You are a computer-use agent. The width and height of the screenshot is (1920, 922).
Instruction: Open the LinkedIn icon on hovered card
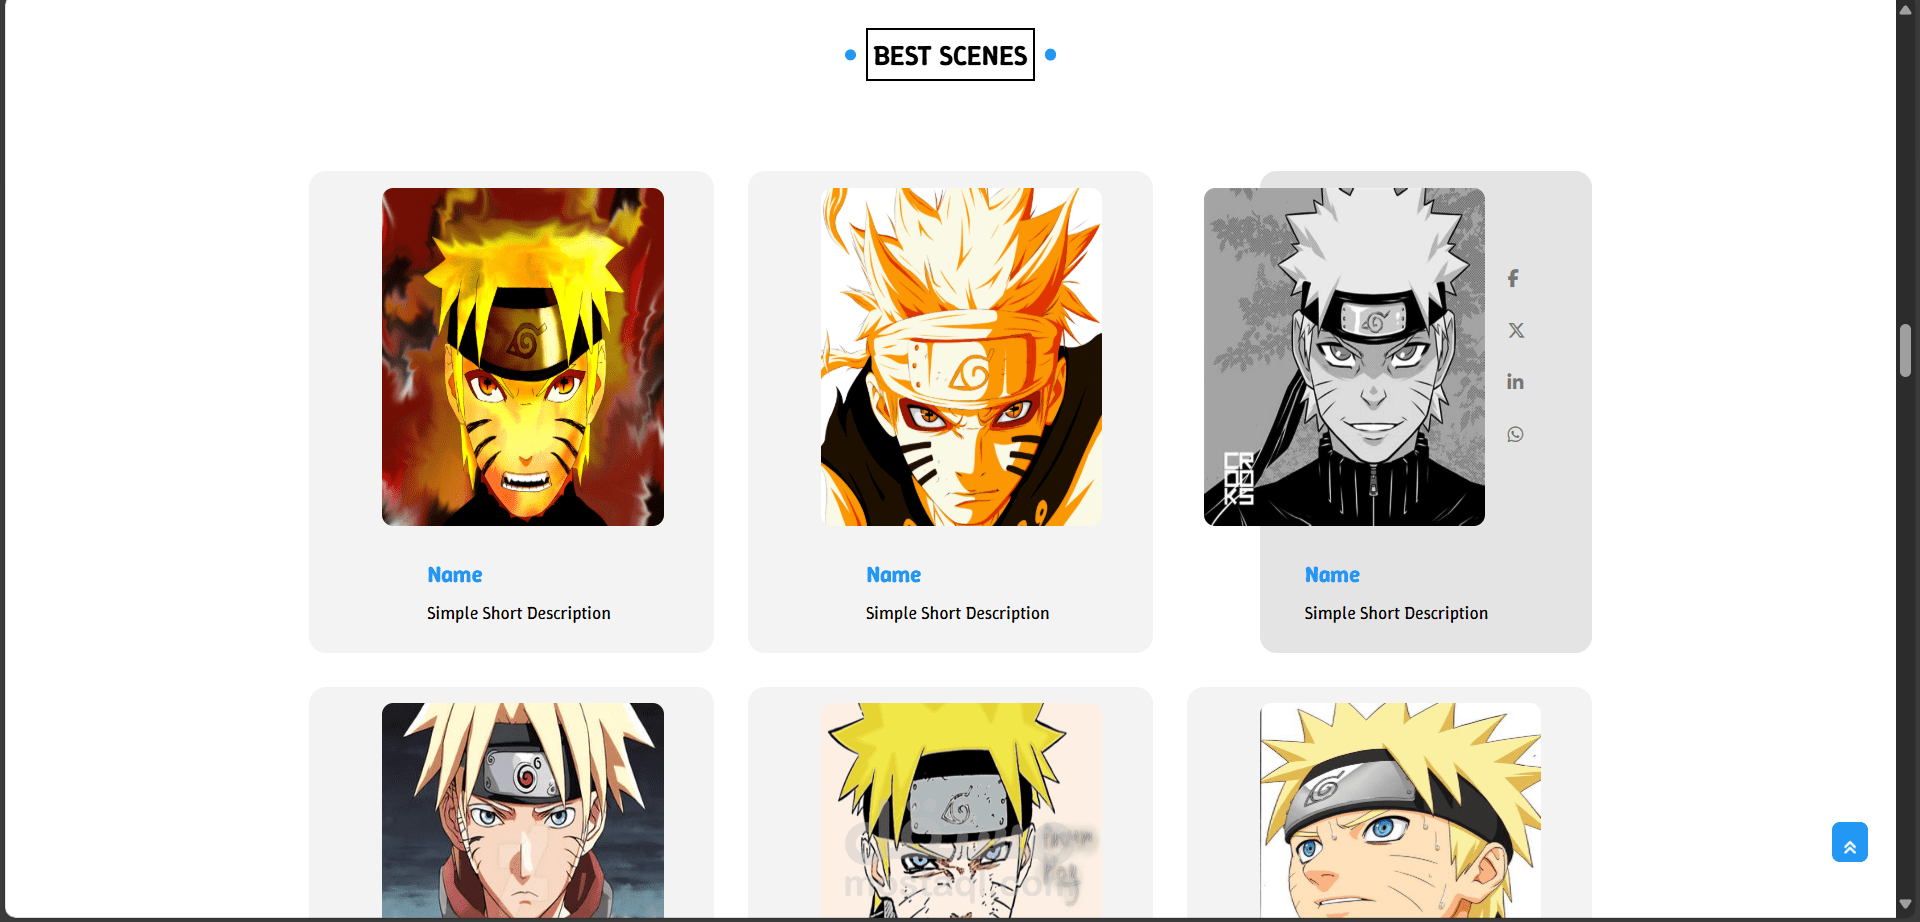click(x=1515, y=382)
